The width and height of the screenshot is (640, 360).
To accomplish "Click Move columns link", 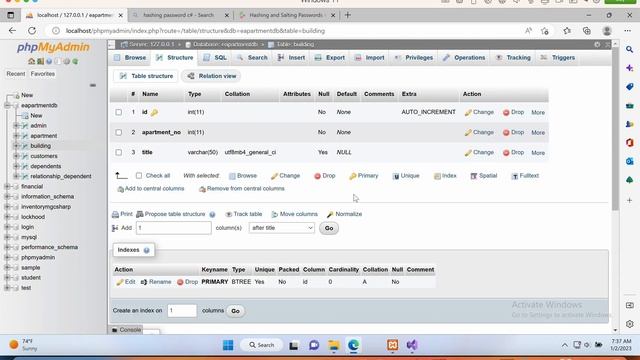I will (295, 214).
